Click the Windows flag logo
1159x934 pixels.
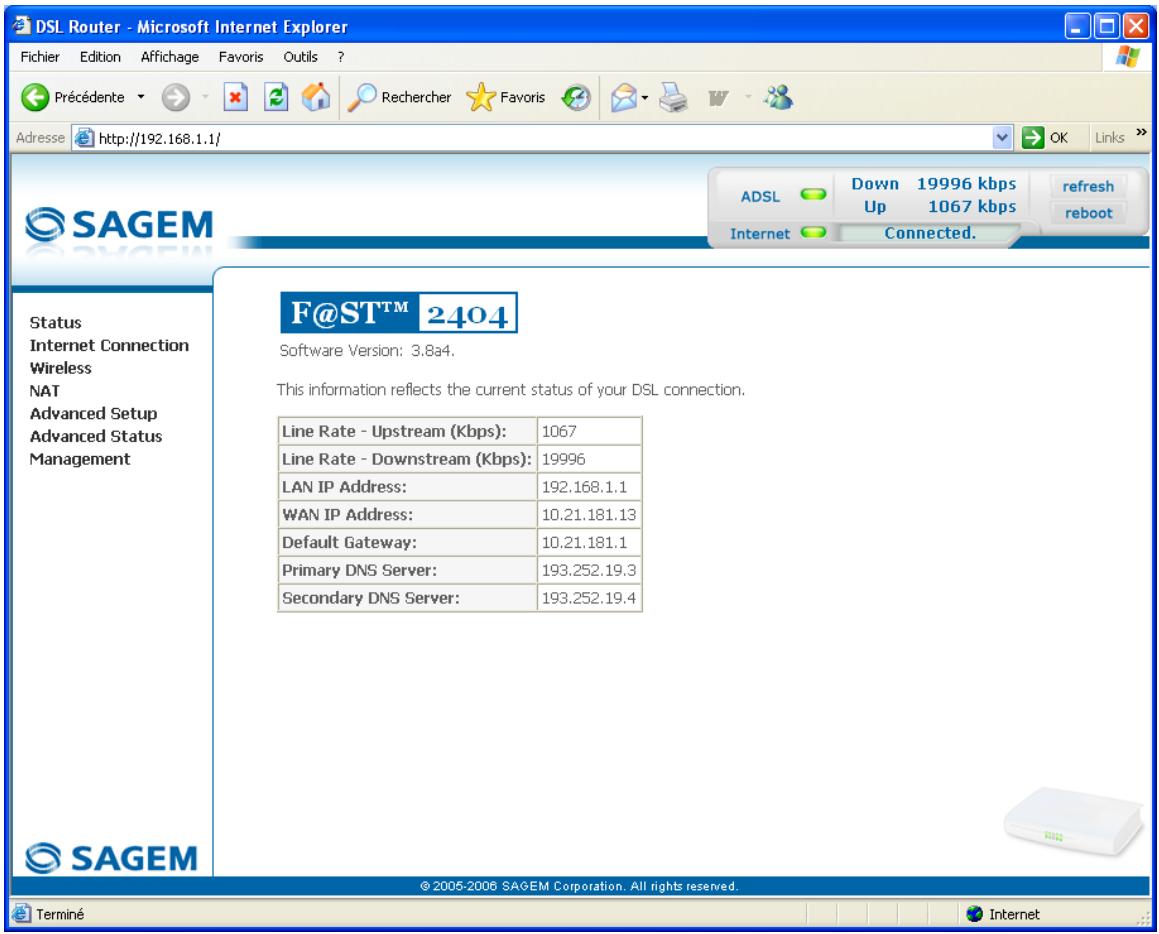coord(1127,56)
